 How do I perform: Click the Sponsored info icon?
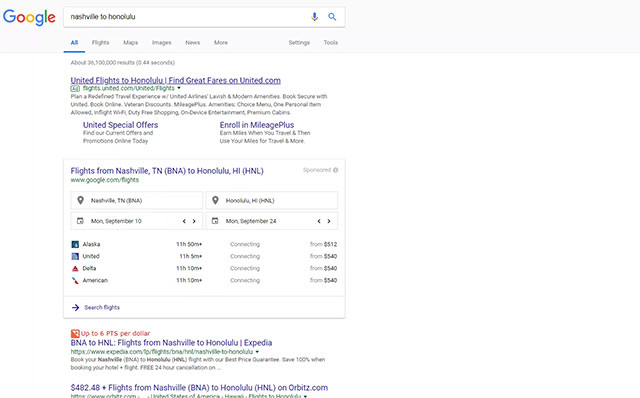coord(336,170)
